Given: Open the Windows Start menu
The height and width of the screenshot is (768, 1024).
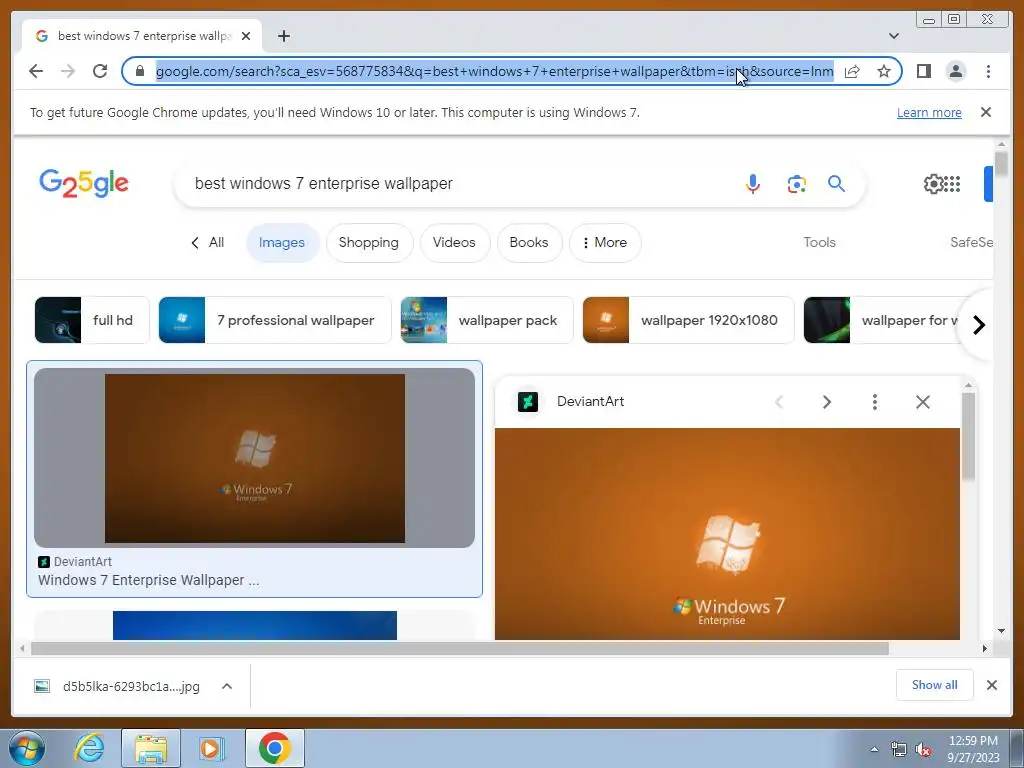Looking at the screenshot, I should point(26,748).
